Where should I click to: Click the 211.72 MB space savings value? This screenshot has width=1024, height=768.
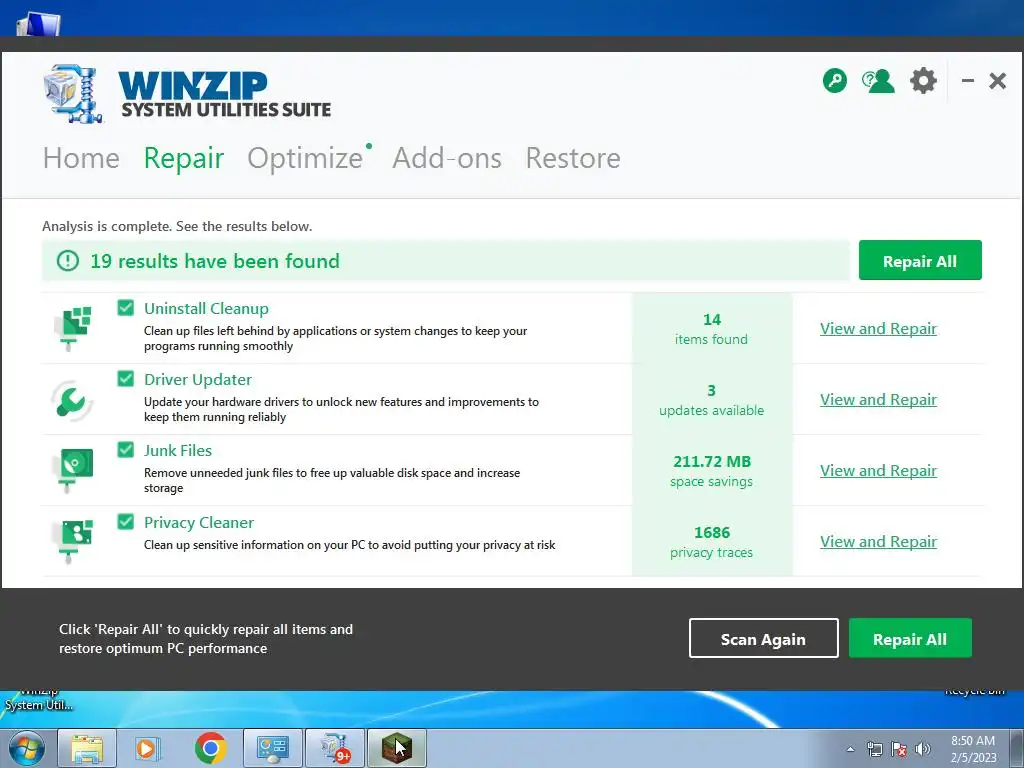[712, 471]
